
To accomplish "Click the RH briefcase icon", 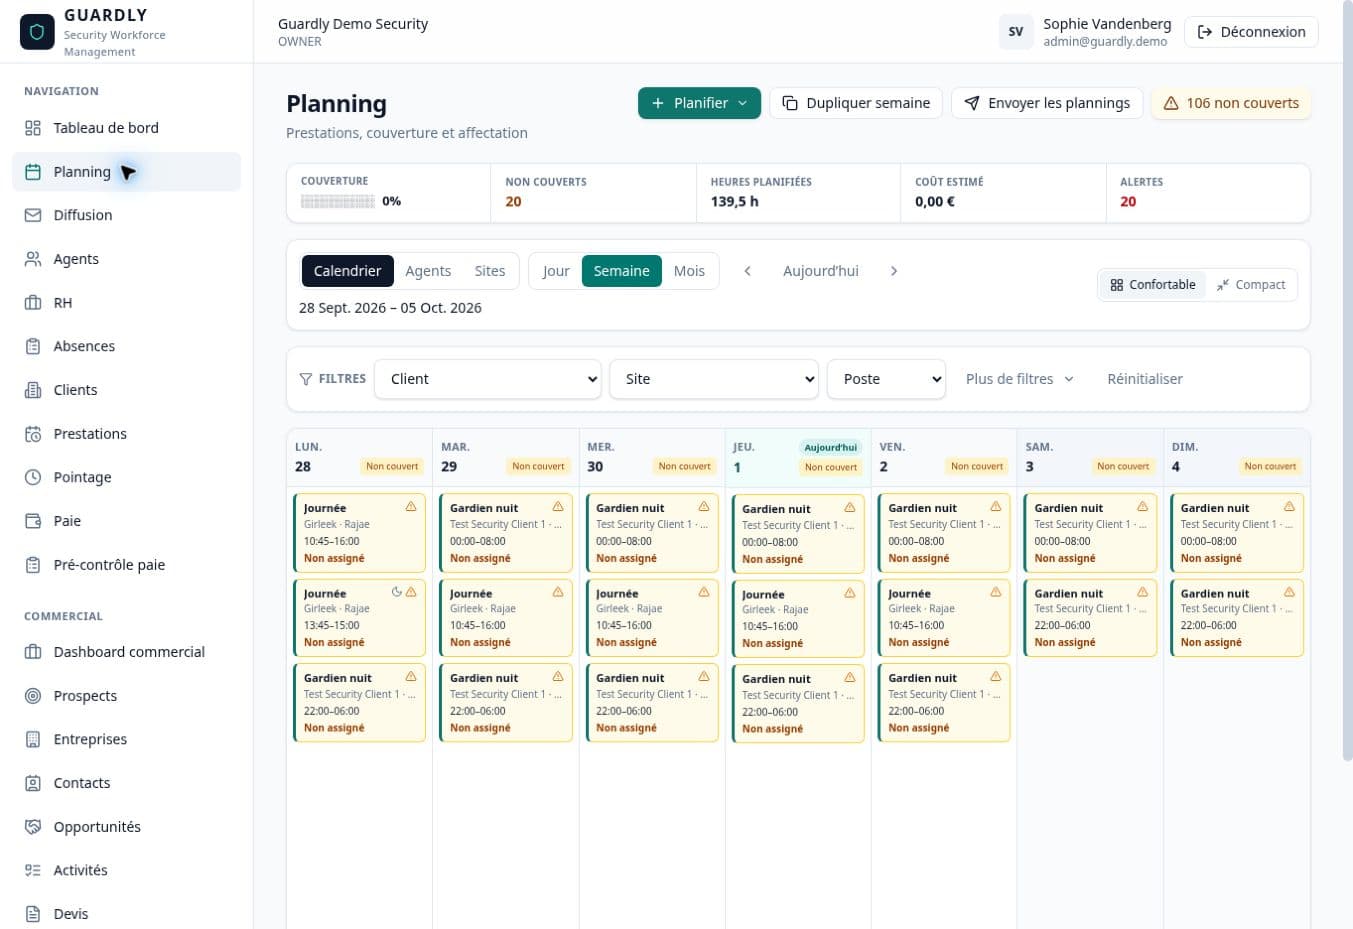I will (33, 303).
